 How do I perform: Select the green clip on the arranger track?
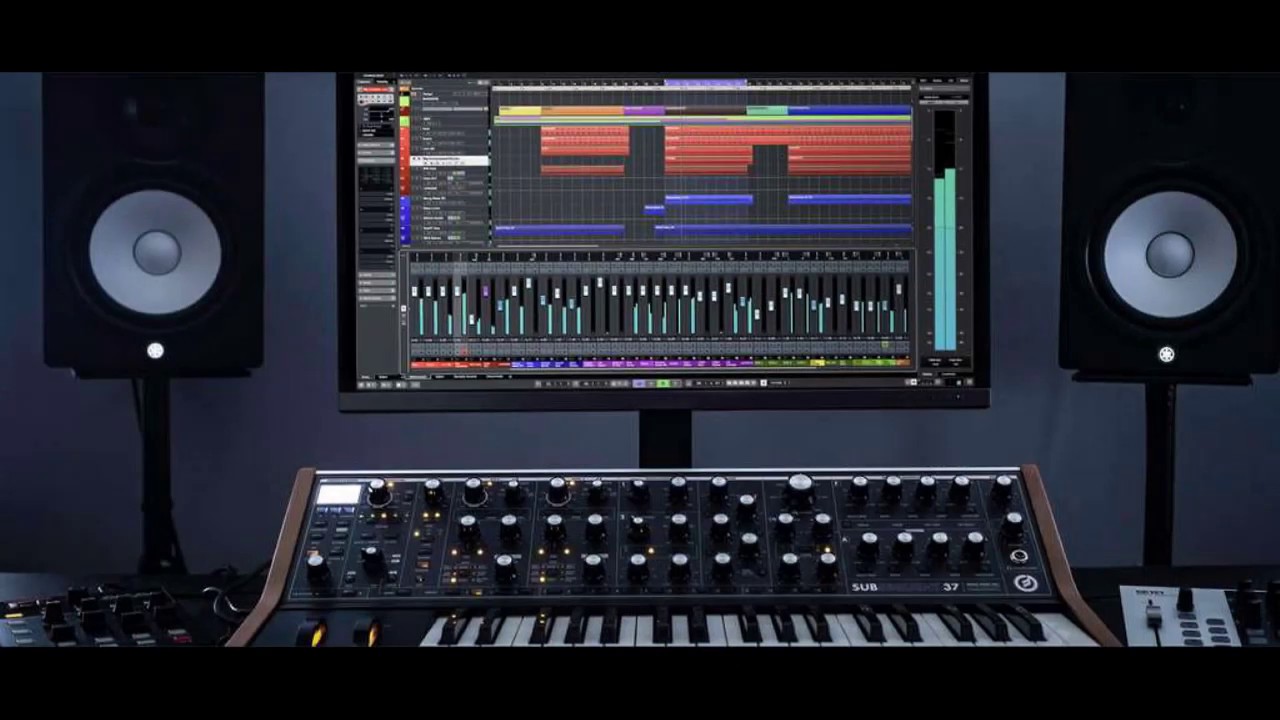[x=767, y=110]
